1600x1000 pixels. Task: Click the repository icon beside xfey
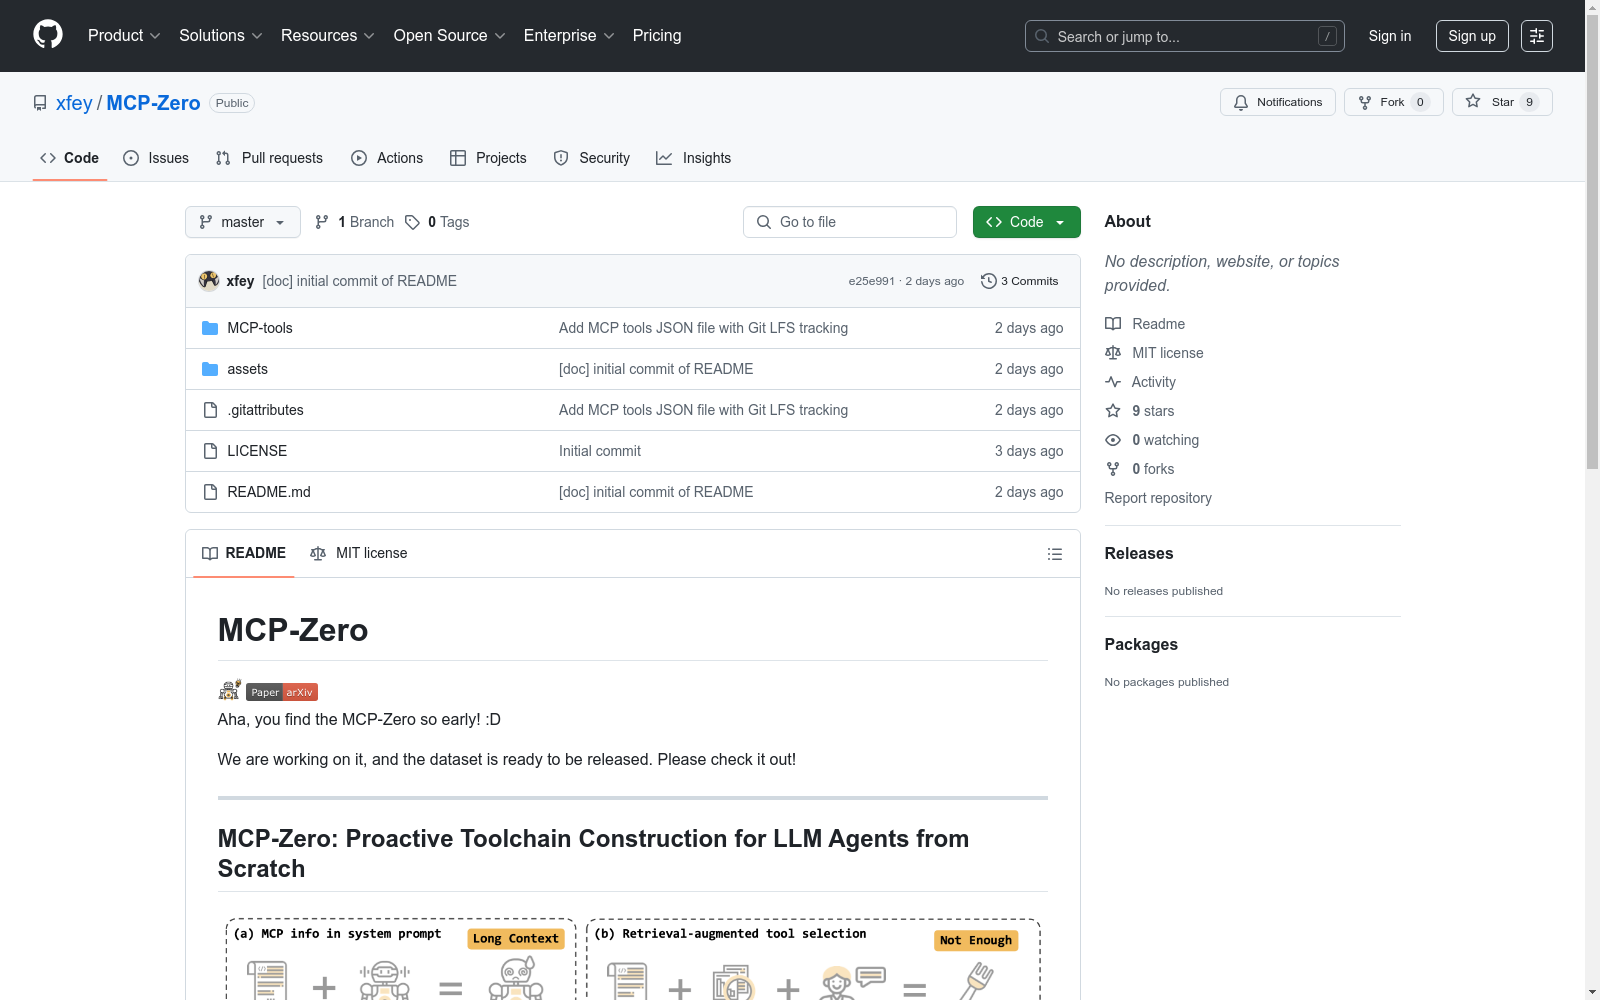coord(40,103)
